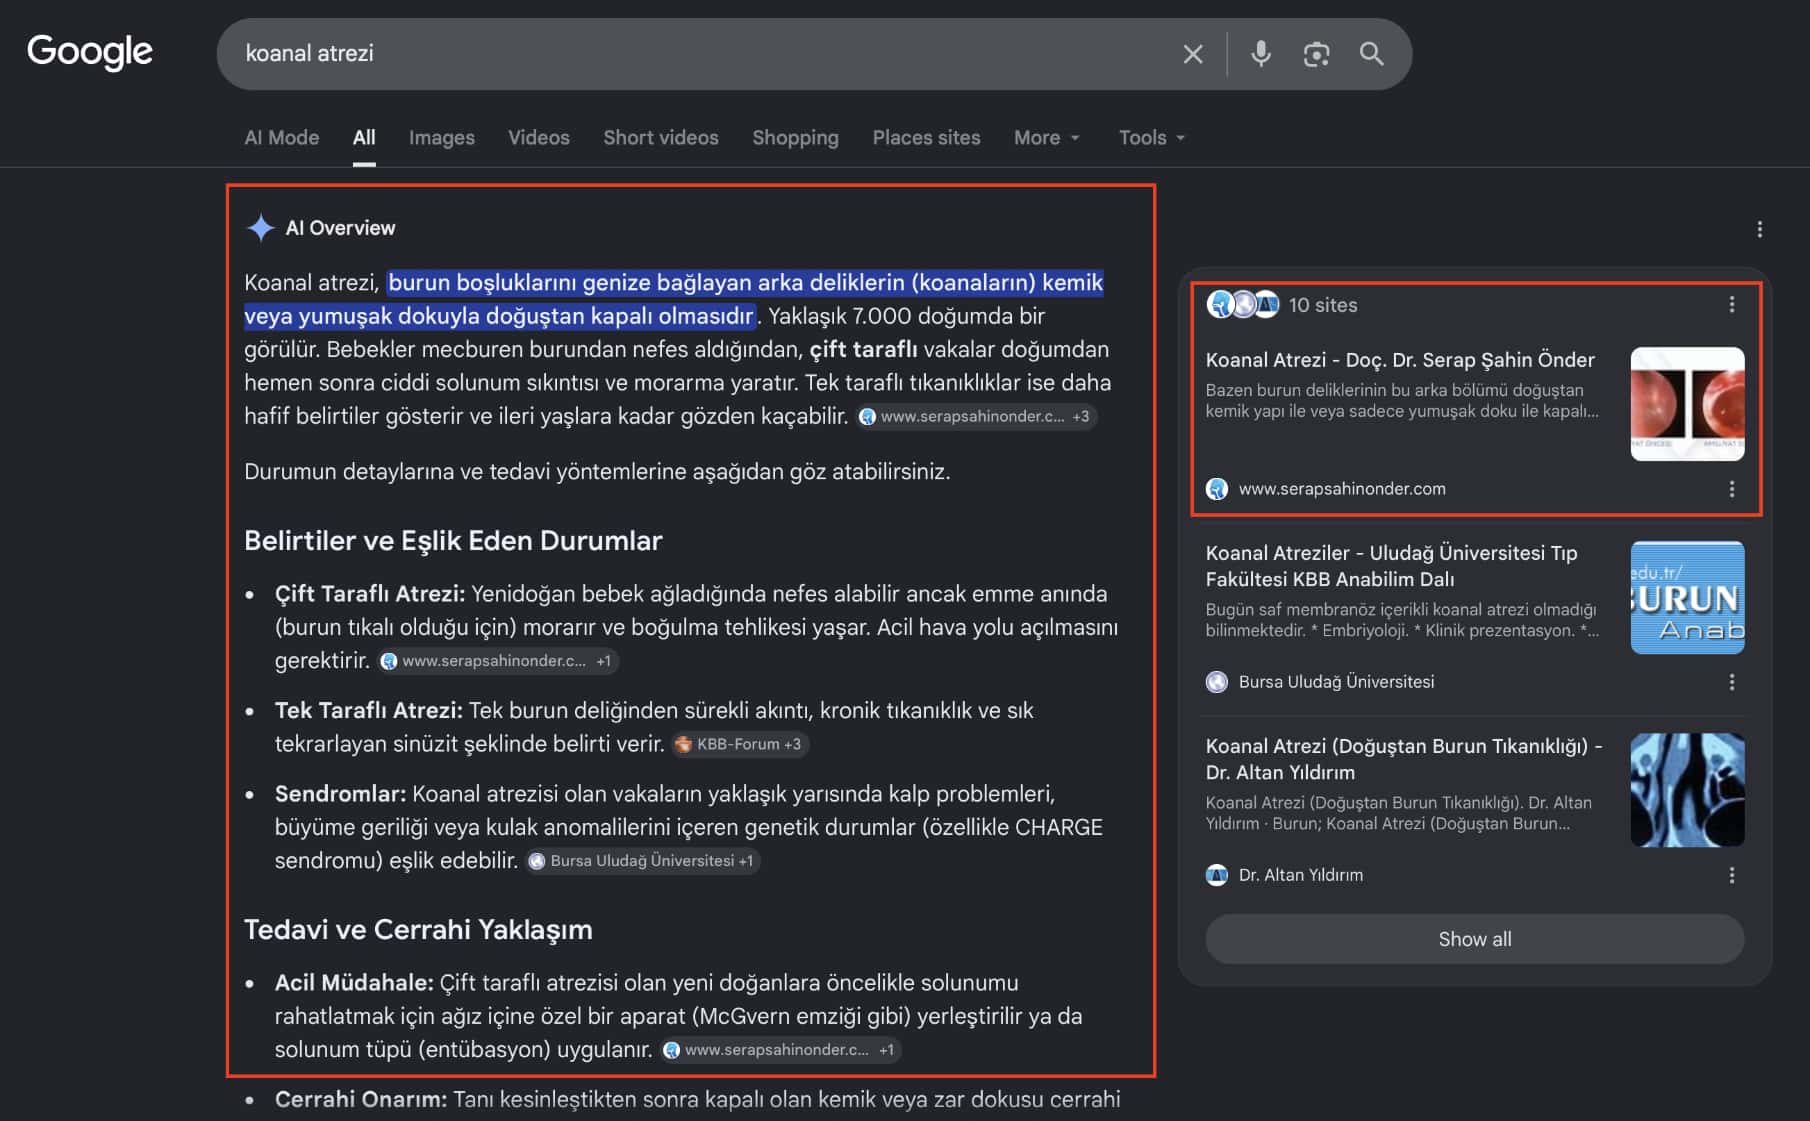Image resolution: width=1810 pixels, height=1121 pixels.
Task: Click the Sendromlar bullet label
Action: [x=340, y=794]
